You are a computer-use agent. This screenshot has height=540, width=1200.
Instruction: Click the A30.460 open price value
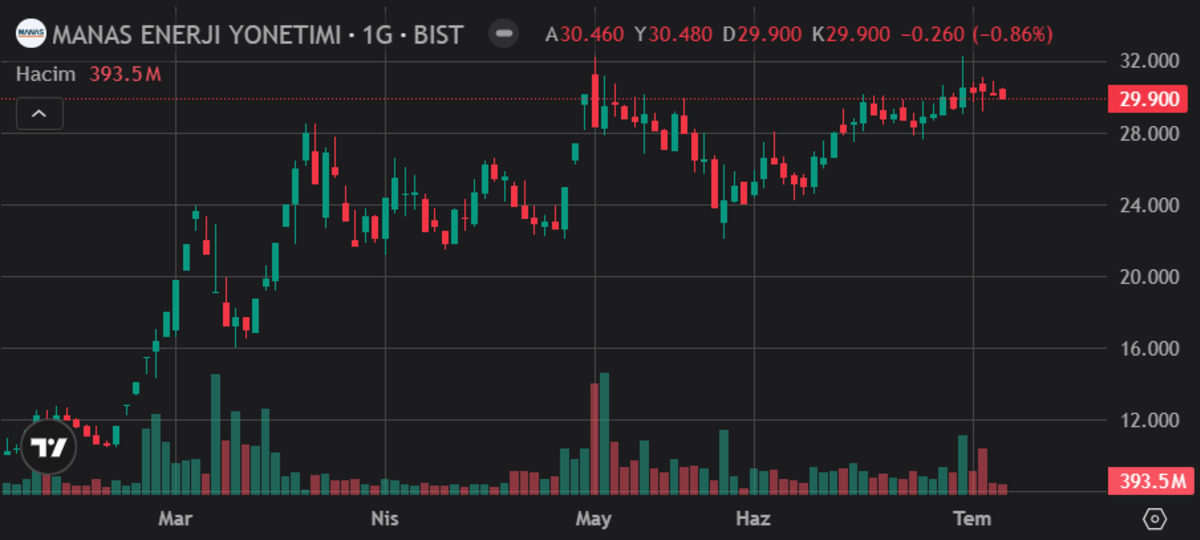[x=585, y=35]
